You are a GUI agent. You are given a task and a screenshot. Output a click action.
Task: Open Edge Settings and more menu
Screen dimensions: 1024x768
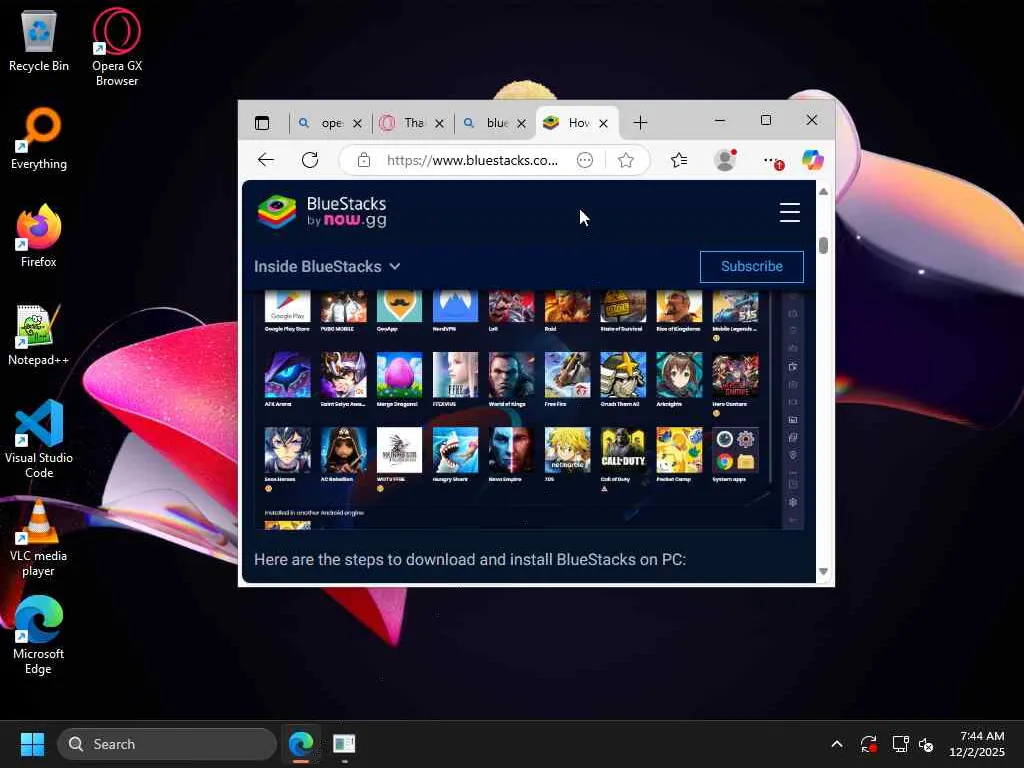(x=772, y=161)
